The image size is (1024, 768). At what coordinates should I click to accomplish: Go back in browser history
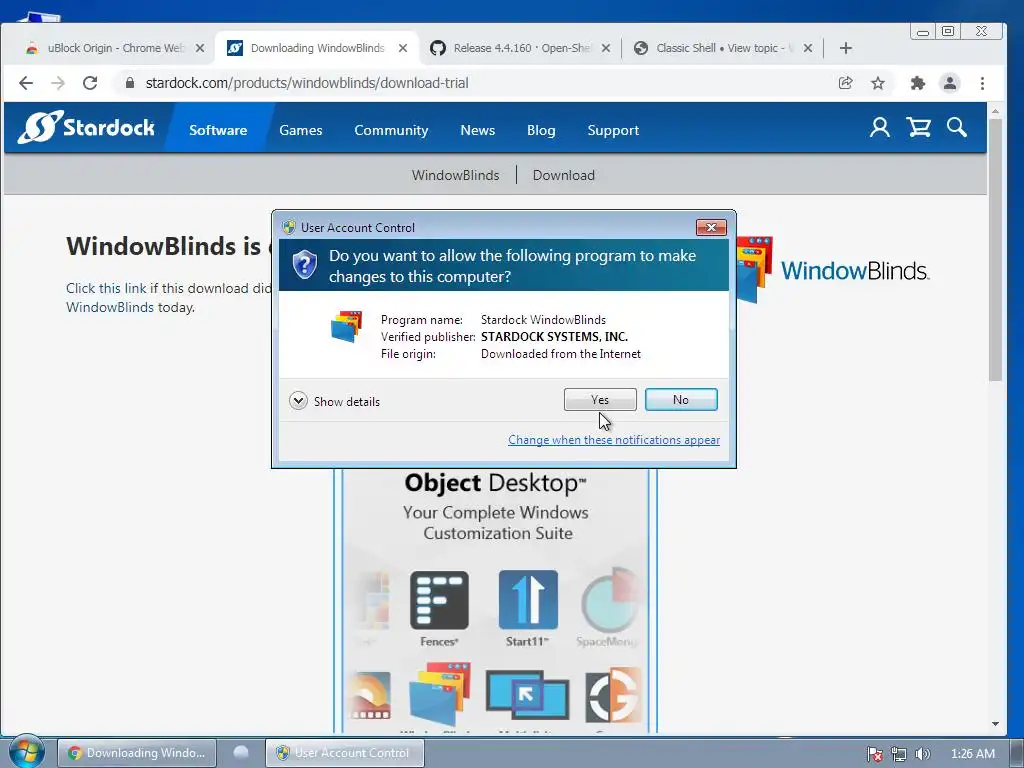(x=25, y=83)
